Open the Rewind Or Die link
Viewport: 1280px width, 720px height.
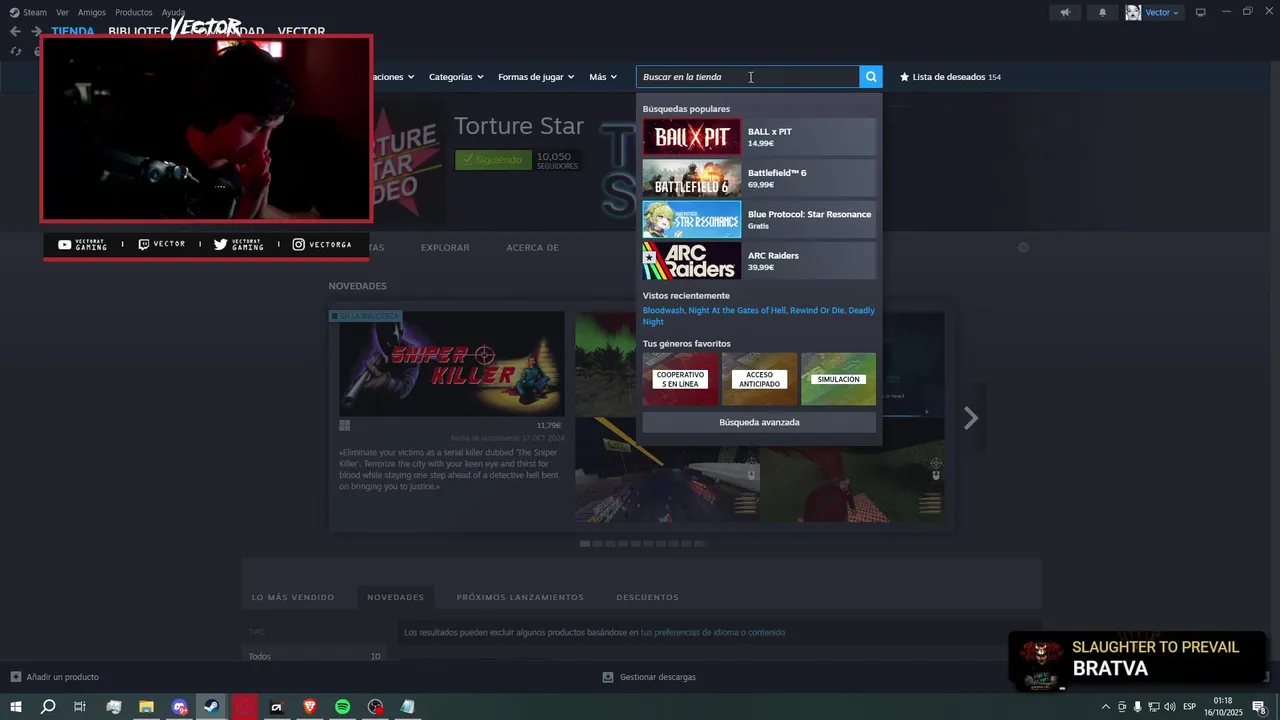click(x=816, y=310)
